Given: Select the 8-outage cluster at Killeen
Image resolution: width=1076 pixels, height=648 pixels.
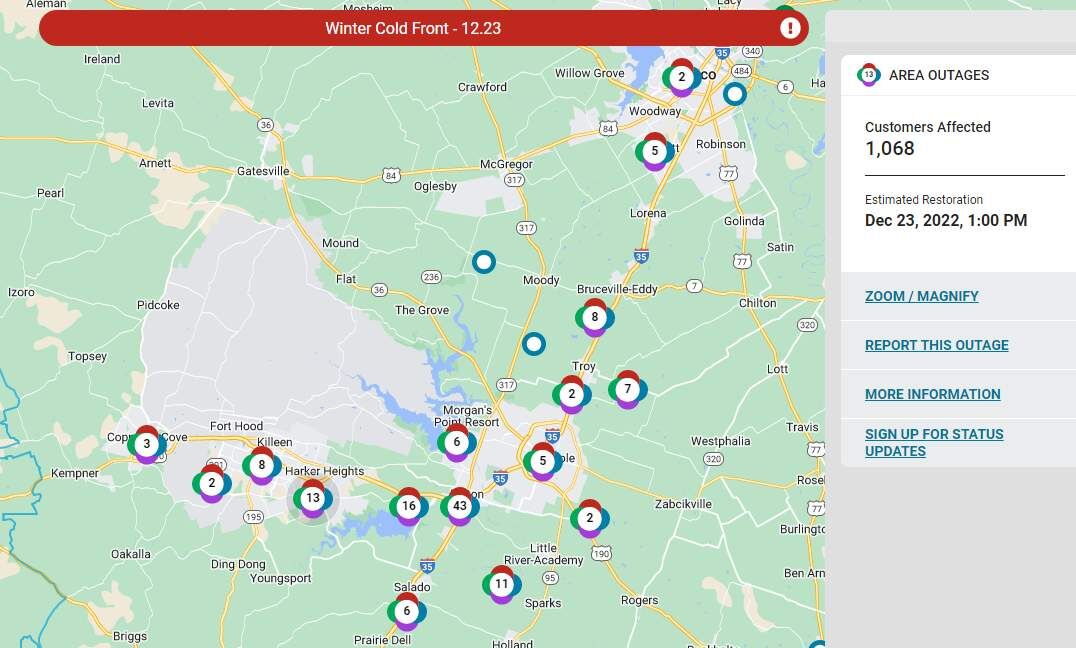Looking at the screenshot, I should point(261,465).
